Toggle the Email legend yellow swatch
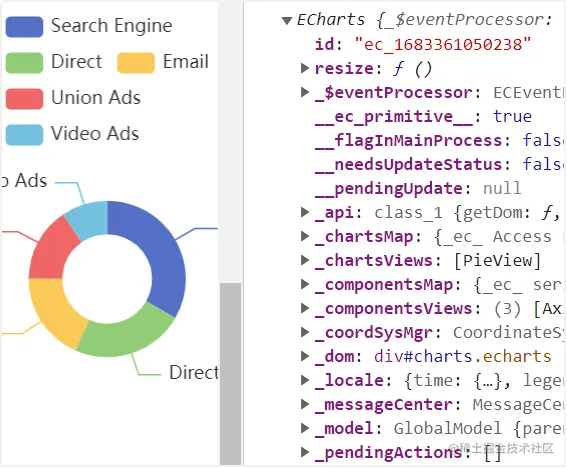This screenshot has height=468, width=567. pyautogui.click(x=136, y=63)
